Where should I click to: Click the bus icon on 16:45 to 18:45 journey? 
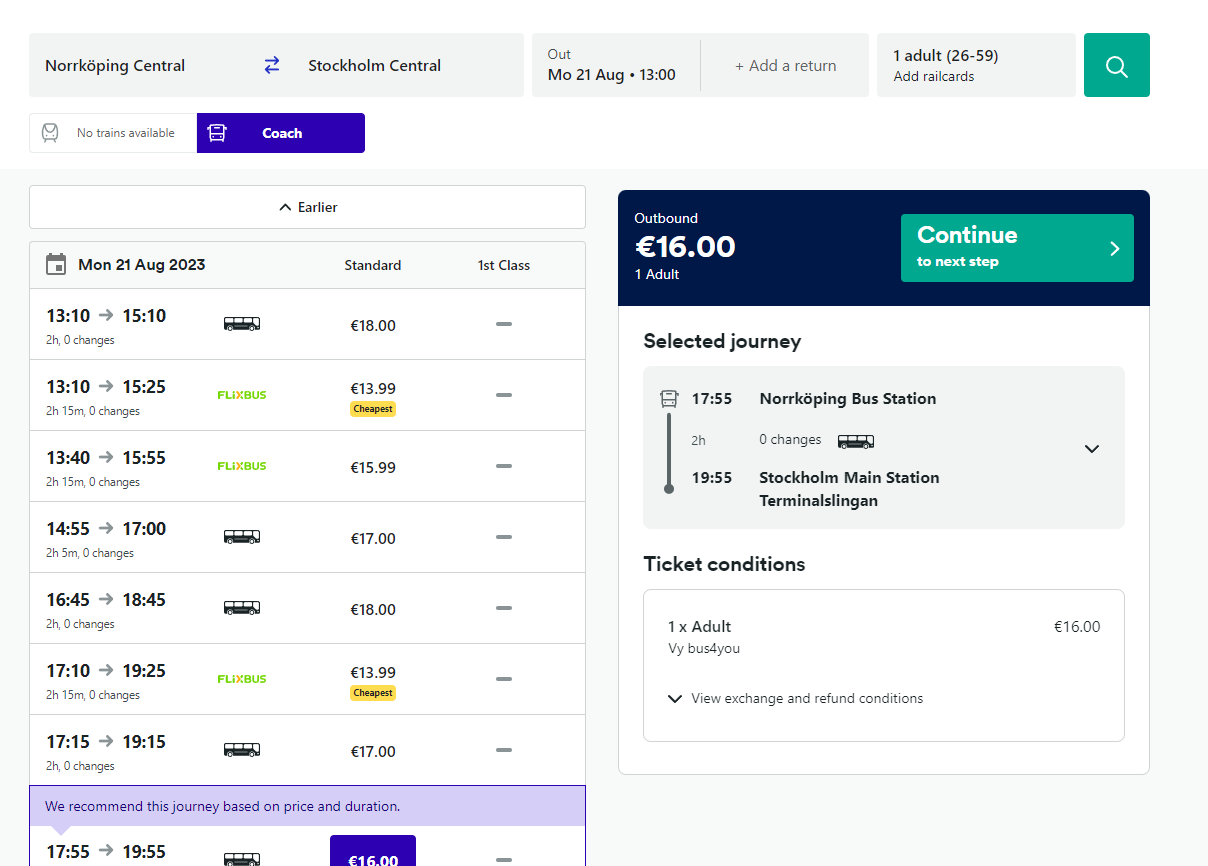[x=242, y=608]
